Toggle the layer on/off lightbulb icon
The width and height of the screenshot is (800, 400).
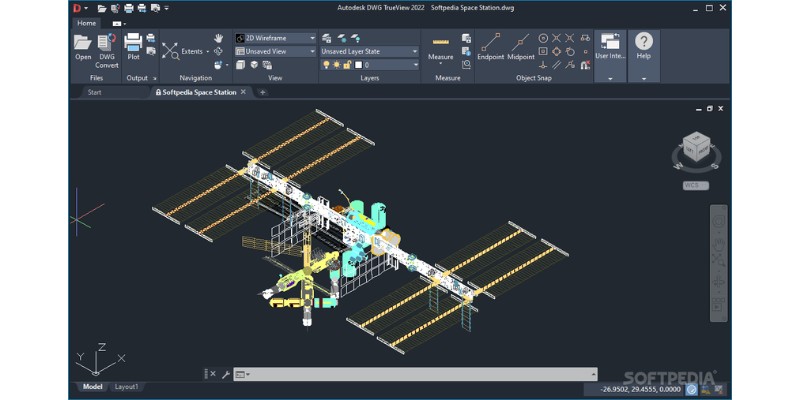tap(327, 65)
